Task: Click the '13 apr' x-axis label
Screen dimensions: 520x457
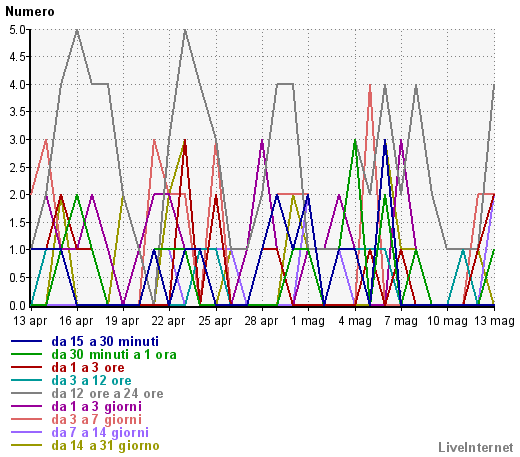Action: tap(30, 321)
